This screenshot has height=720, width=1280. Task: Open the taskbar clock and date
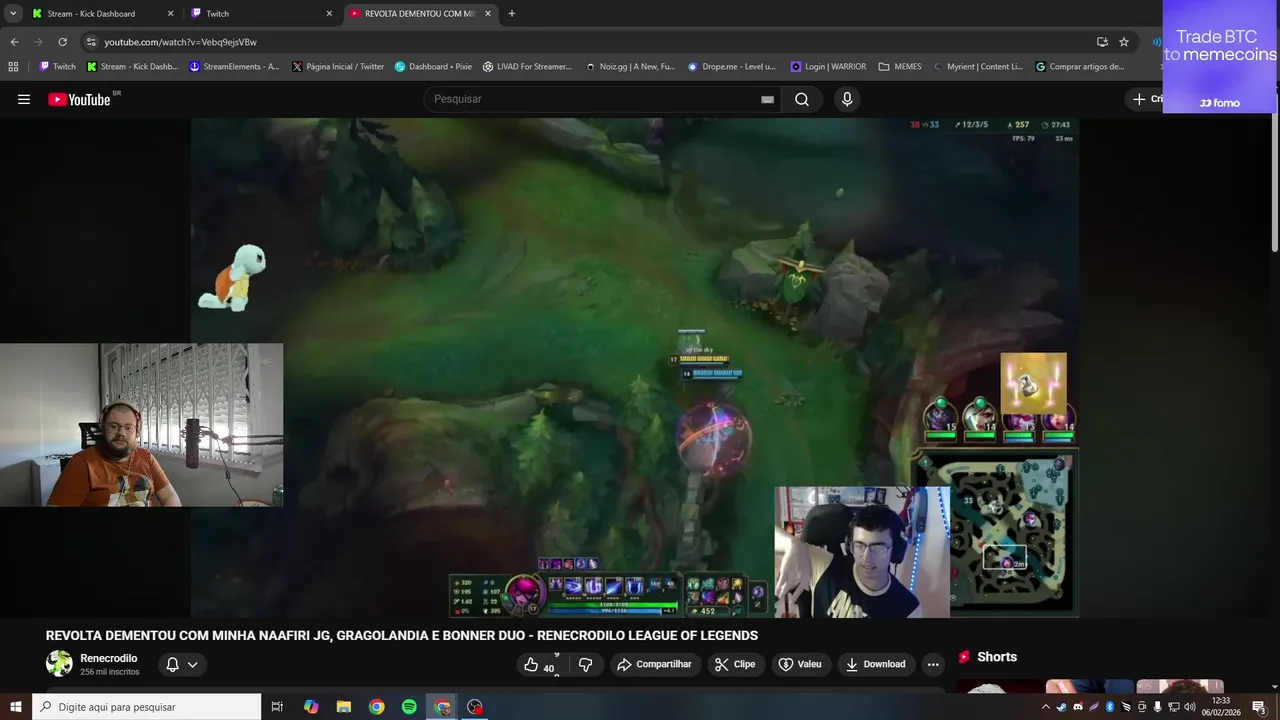pos(1221,707)
